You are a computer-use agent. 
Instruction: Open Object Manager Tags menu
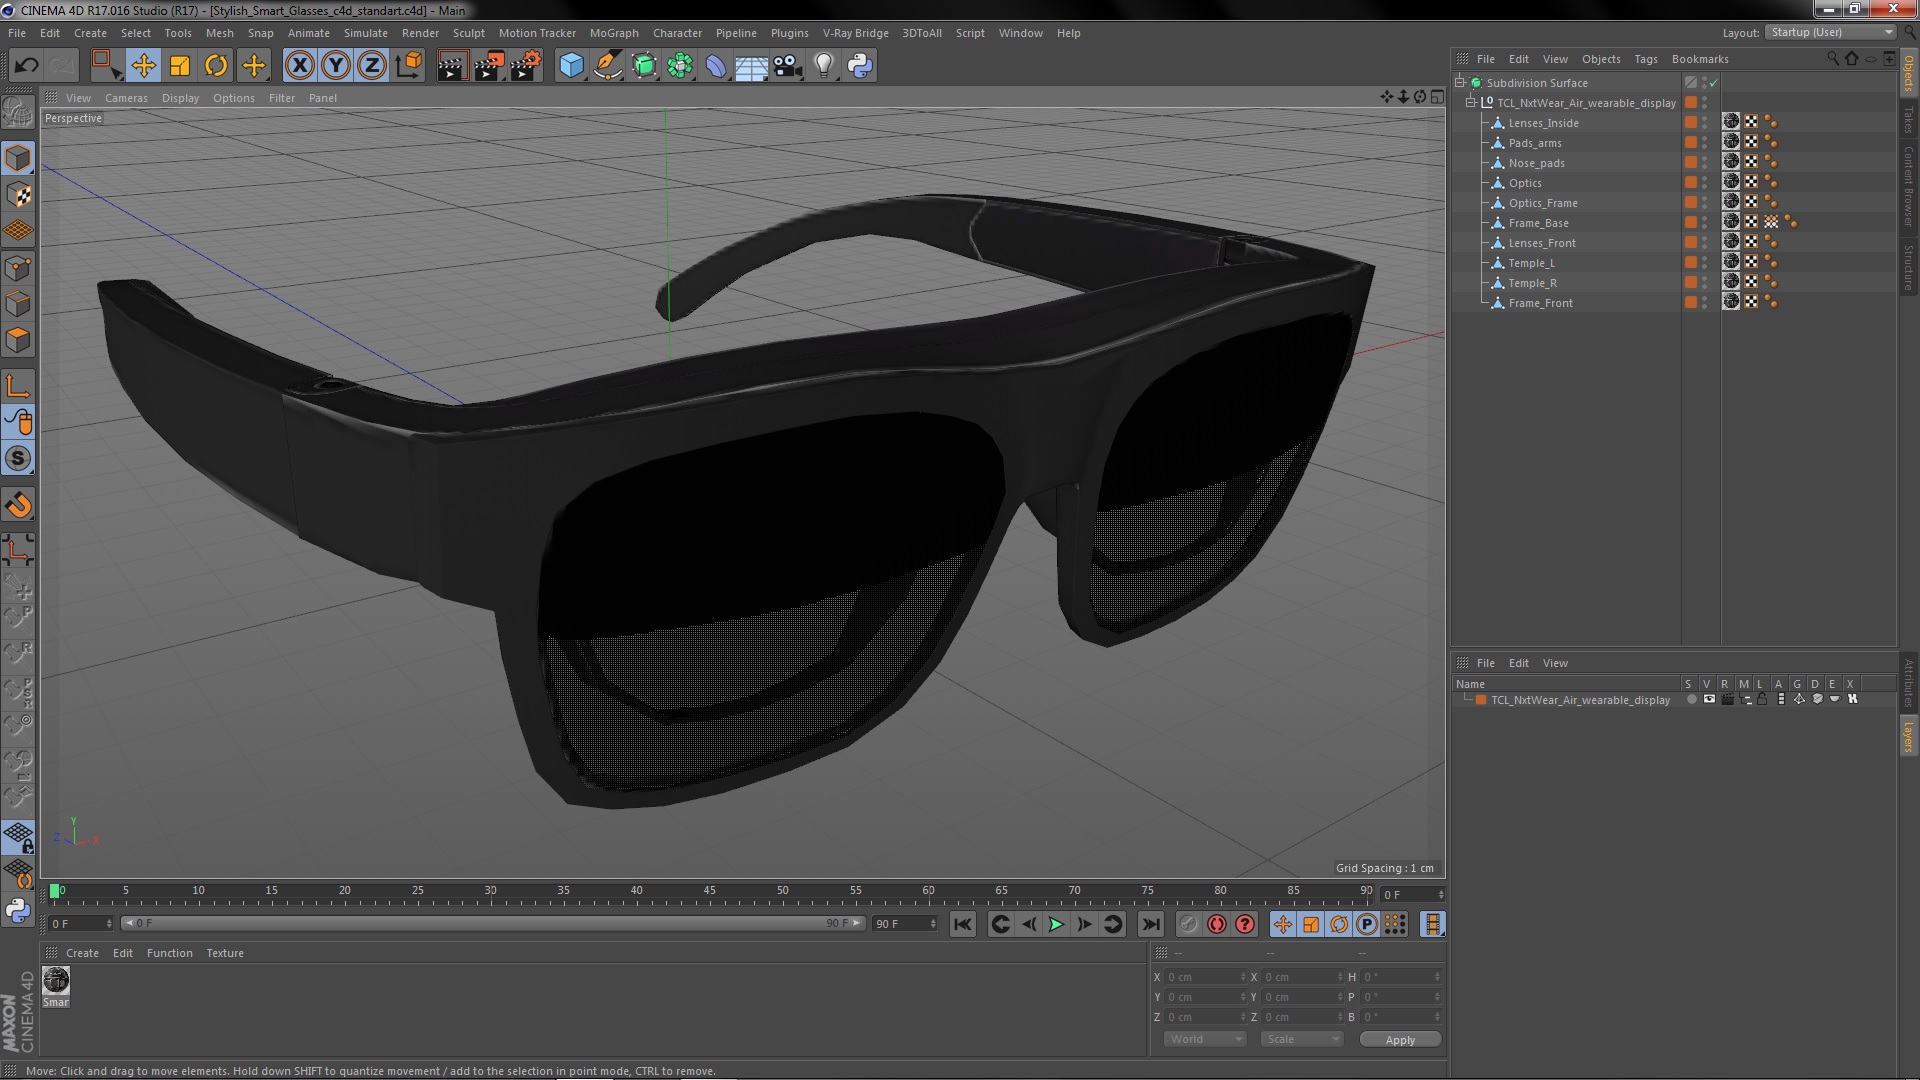(x=1645, y=59)
